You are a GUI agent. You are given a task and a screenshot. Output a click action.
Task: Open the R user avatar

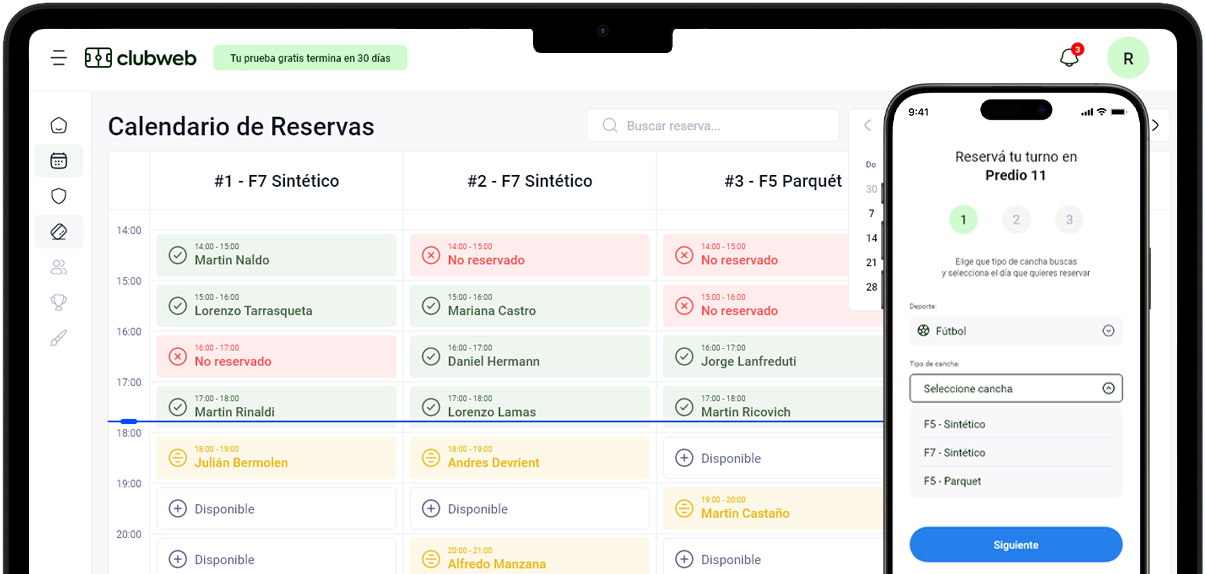[1128, 58]
